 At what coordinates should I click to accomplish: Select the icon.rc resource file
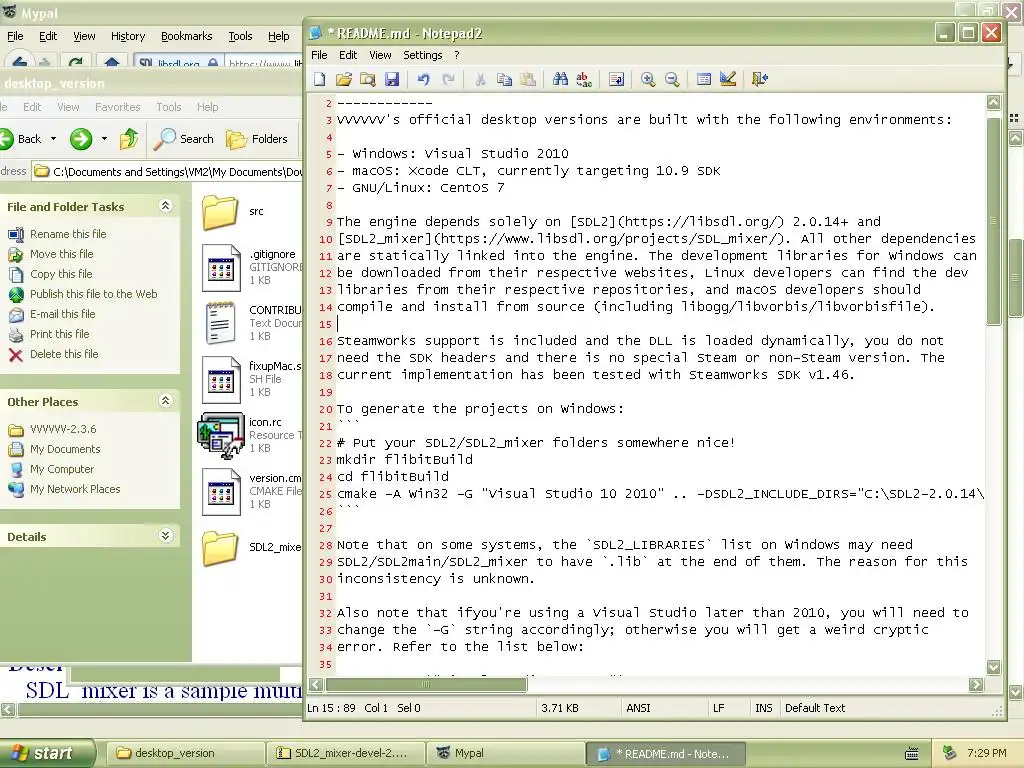pyautogui.click(x=221, y=435)
